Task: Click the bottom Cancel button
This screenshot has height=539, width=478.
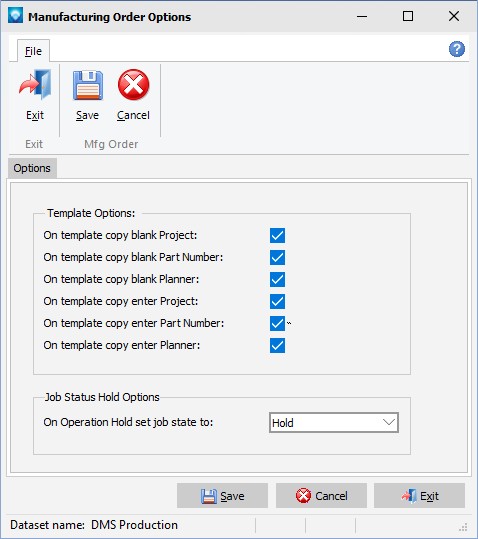Action: pos(321,496)
